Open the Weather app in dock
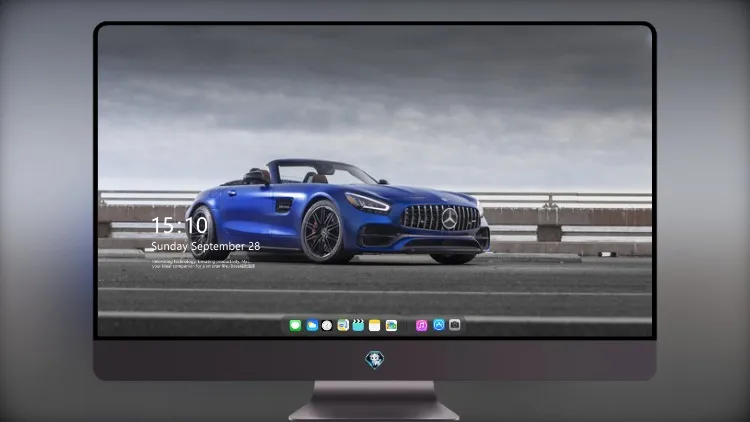Image resolution: width=750 pixels, height=422 pixels. point(312,325)
